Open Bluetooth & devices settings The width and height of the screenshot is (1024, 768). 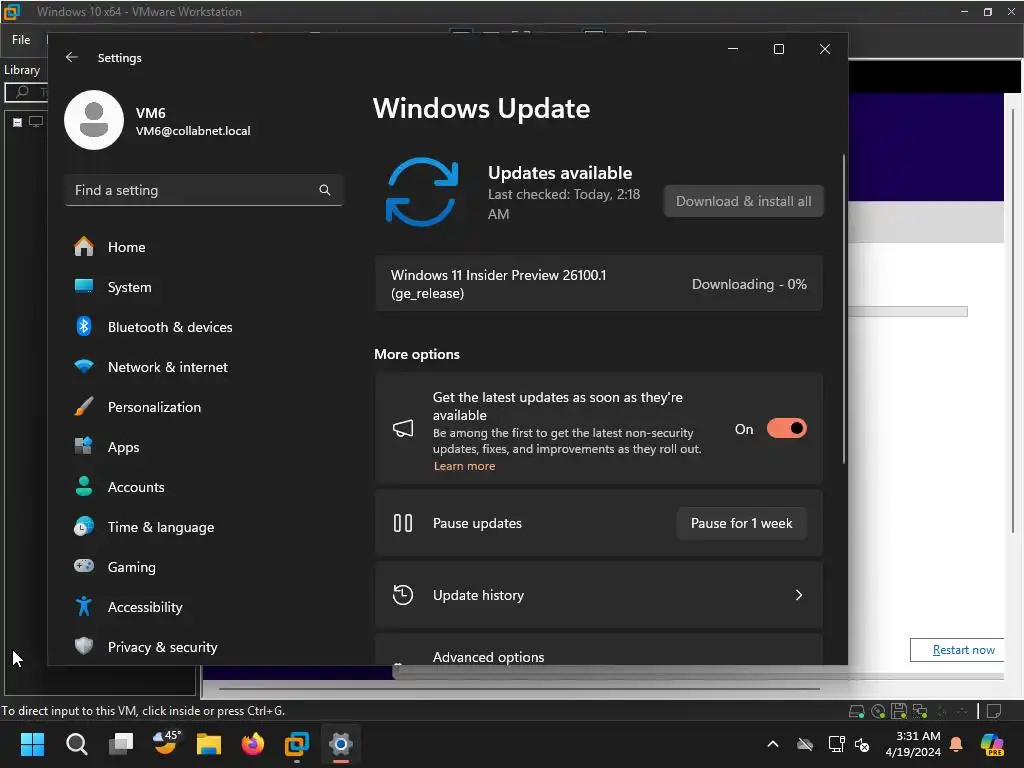coord(170,327)
